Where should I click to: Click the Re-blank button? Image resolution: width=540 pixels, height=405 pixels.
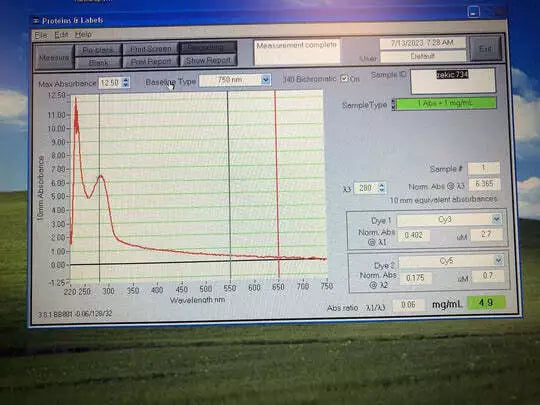(98, 50)
